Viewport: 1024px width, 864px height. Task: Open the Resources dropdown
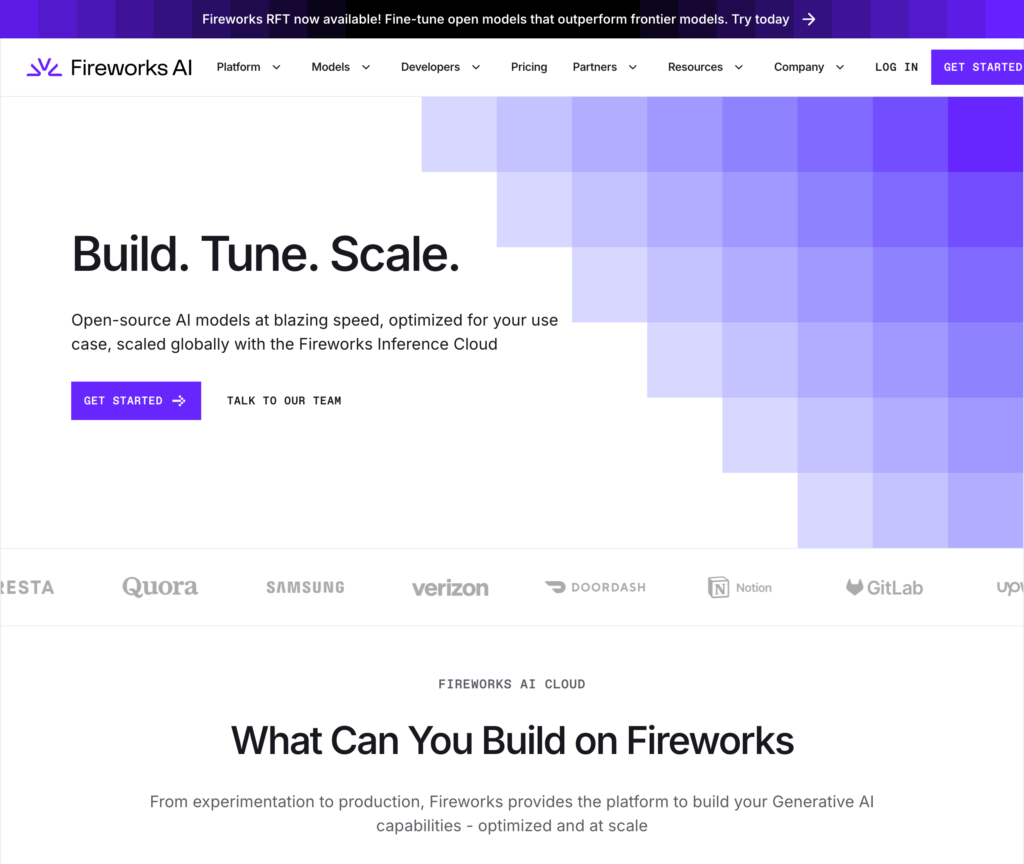705,67
